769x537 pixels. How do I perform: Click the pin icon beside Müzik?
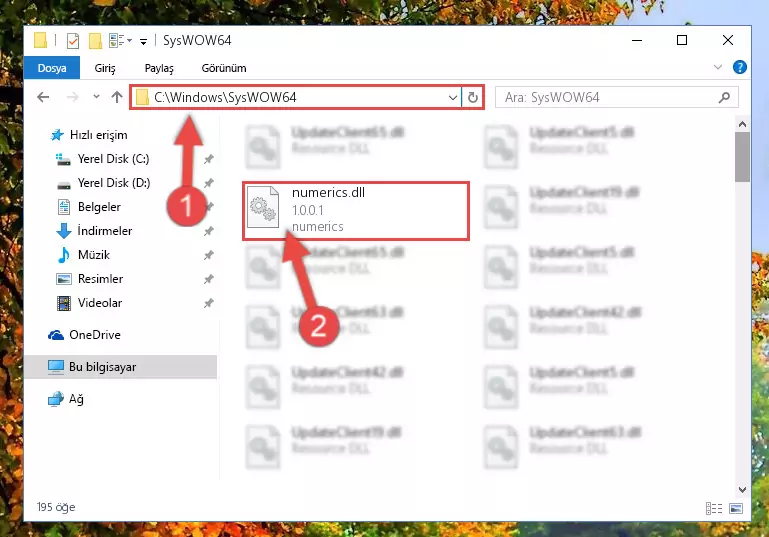[x=208, y=255]
